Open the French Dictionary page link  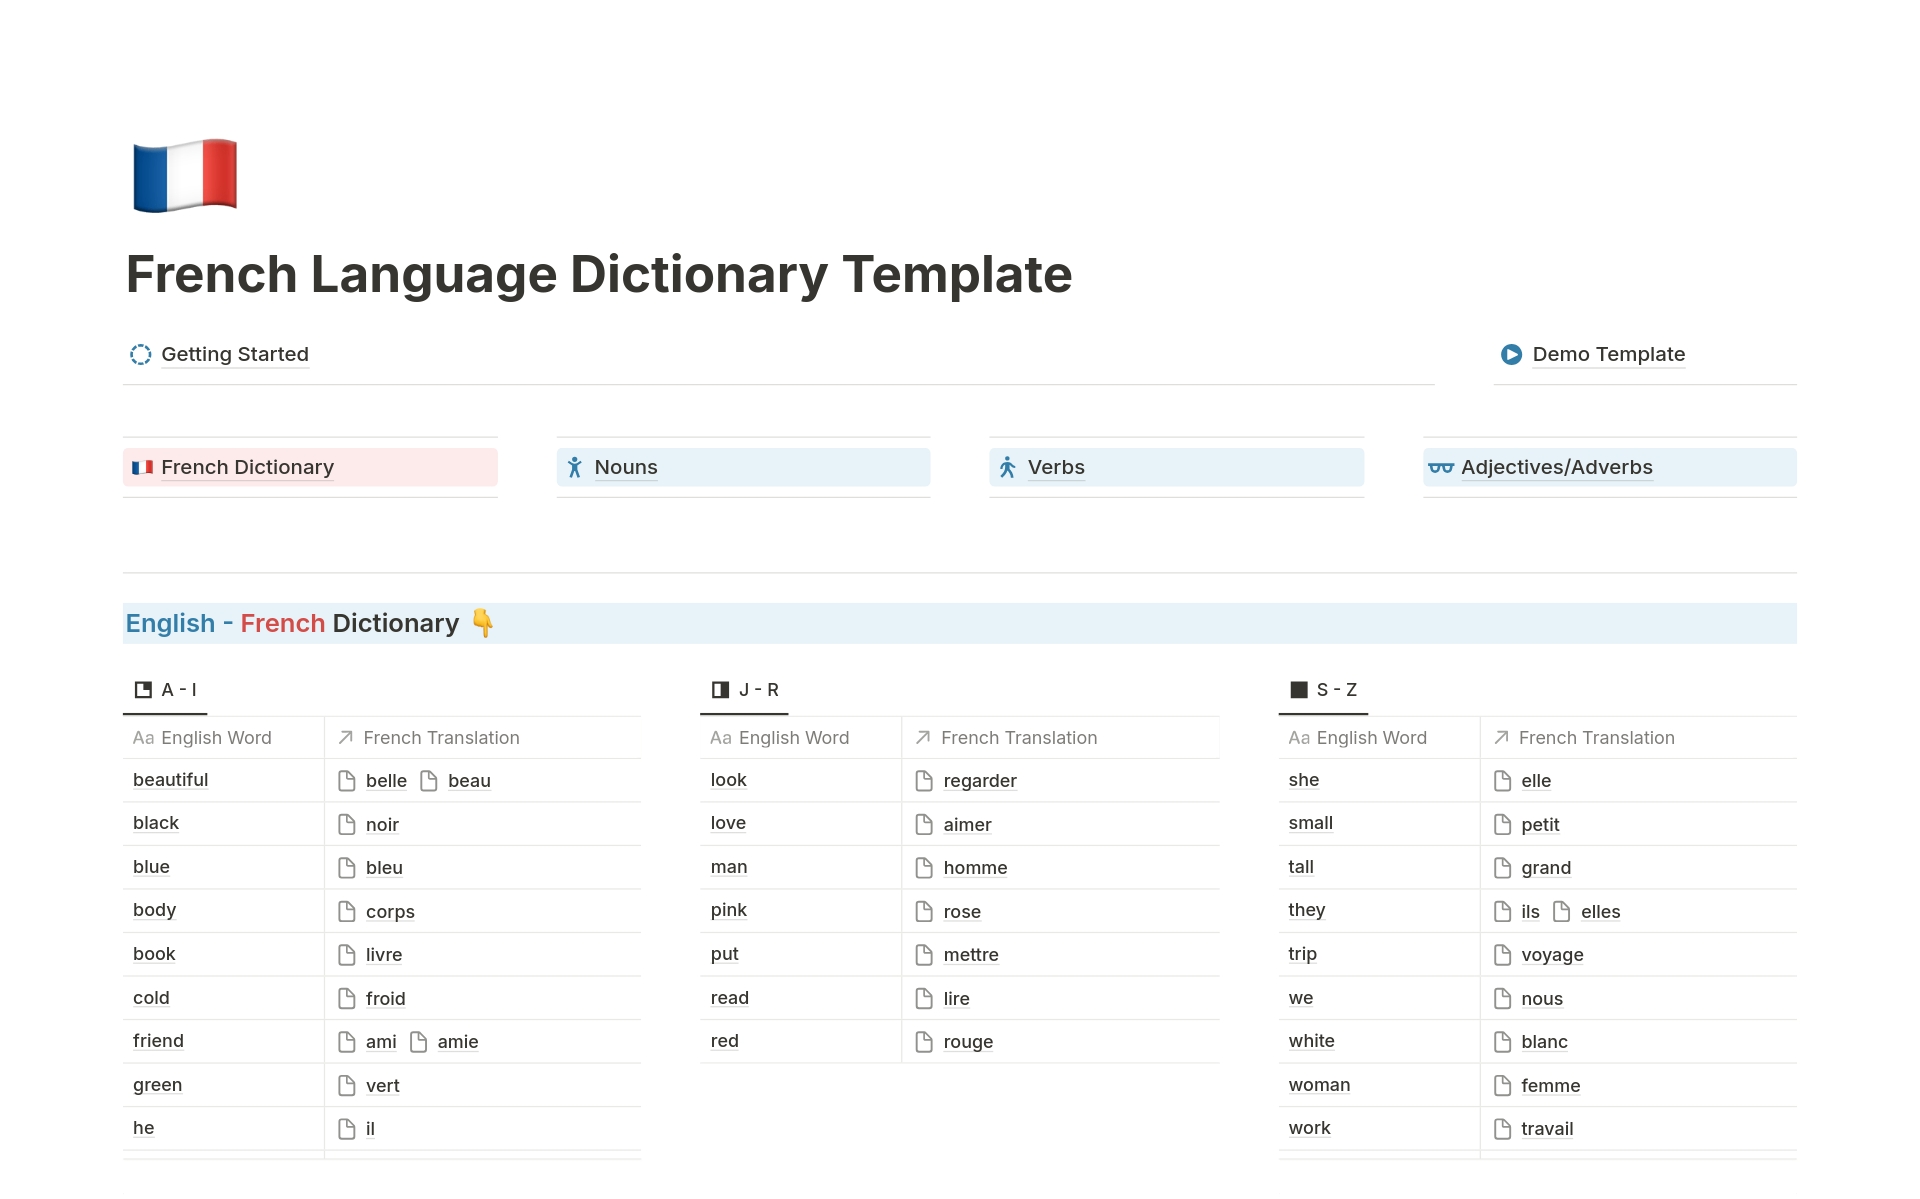point(247,468)
